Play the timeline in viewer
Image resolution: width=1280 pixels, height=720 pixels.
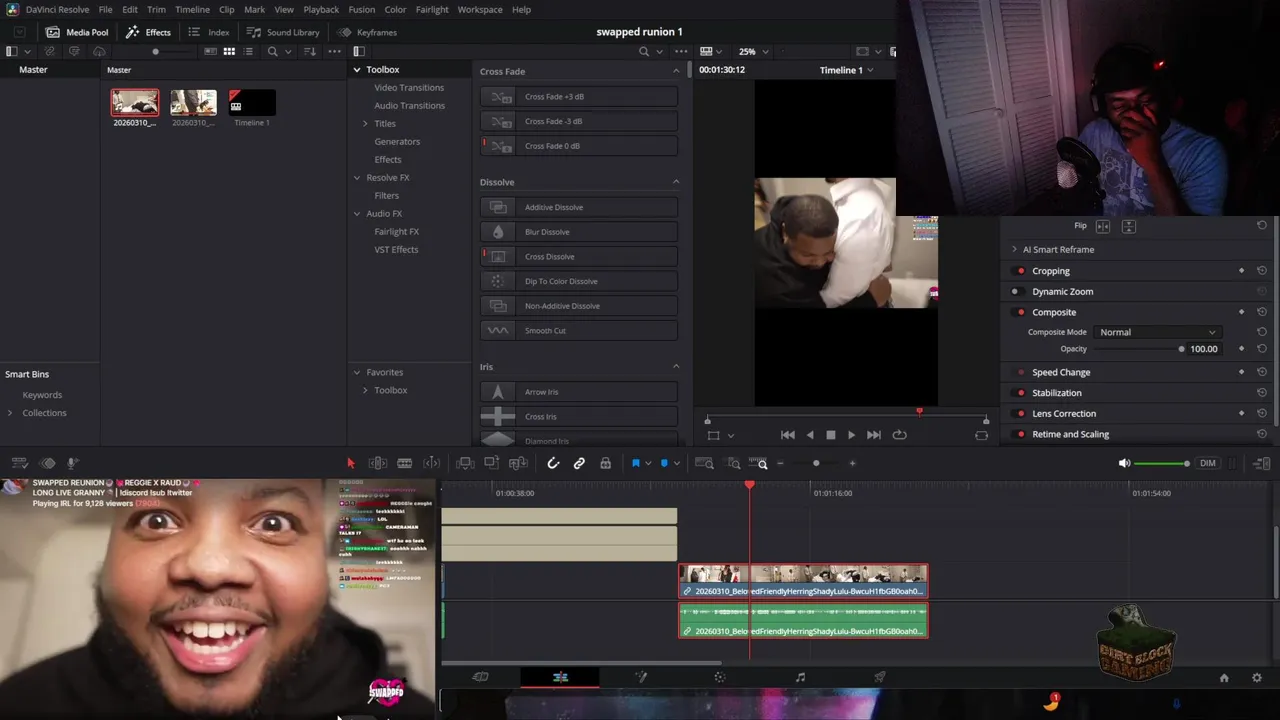click(851, 435)
